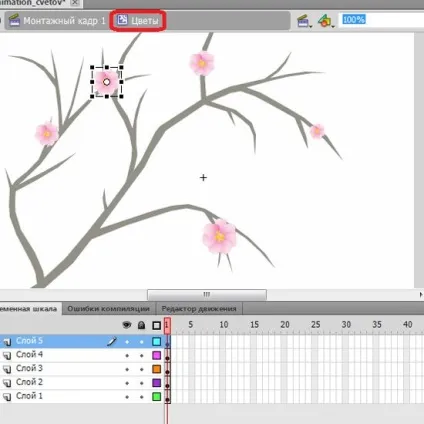Image resolution: width=424 pixels, height=424 pixels.
Task: Switch to the Ошибки компиляции tab
Action: click(109, 309)
